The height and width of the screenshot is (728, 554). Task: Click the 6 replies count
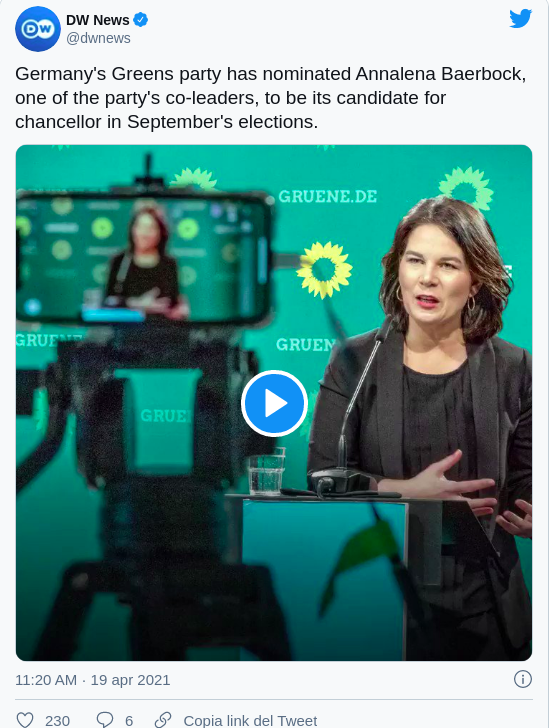coord(129,721)
